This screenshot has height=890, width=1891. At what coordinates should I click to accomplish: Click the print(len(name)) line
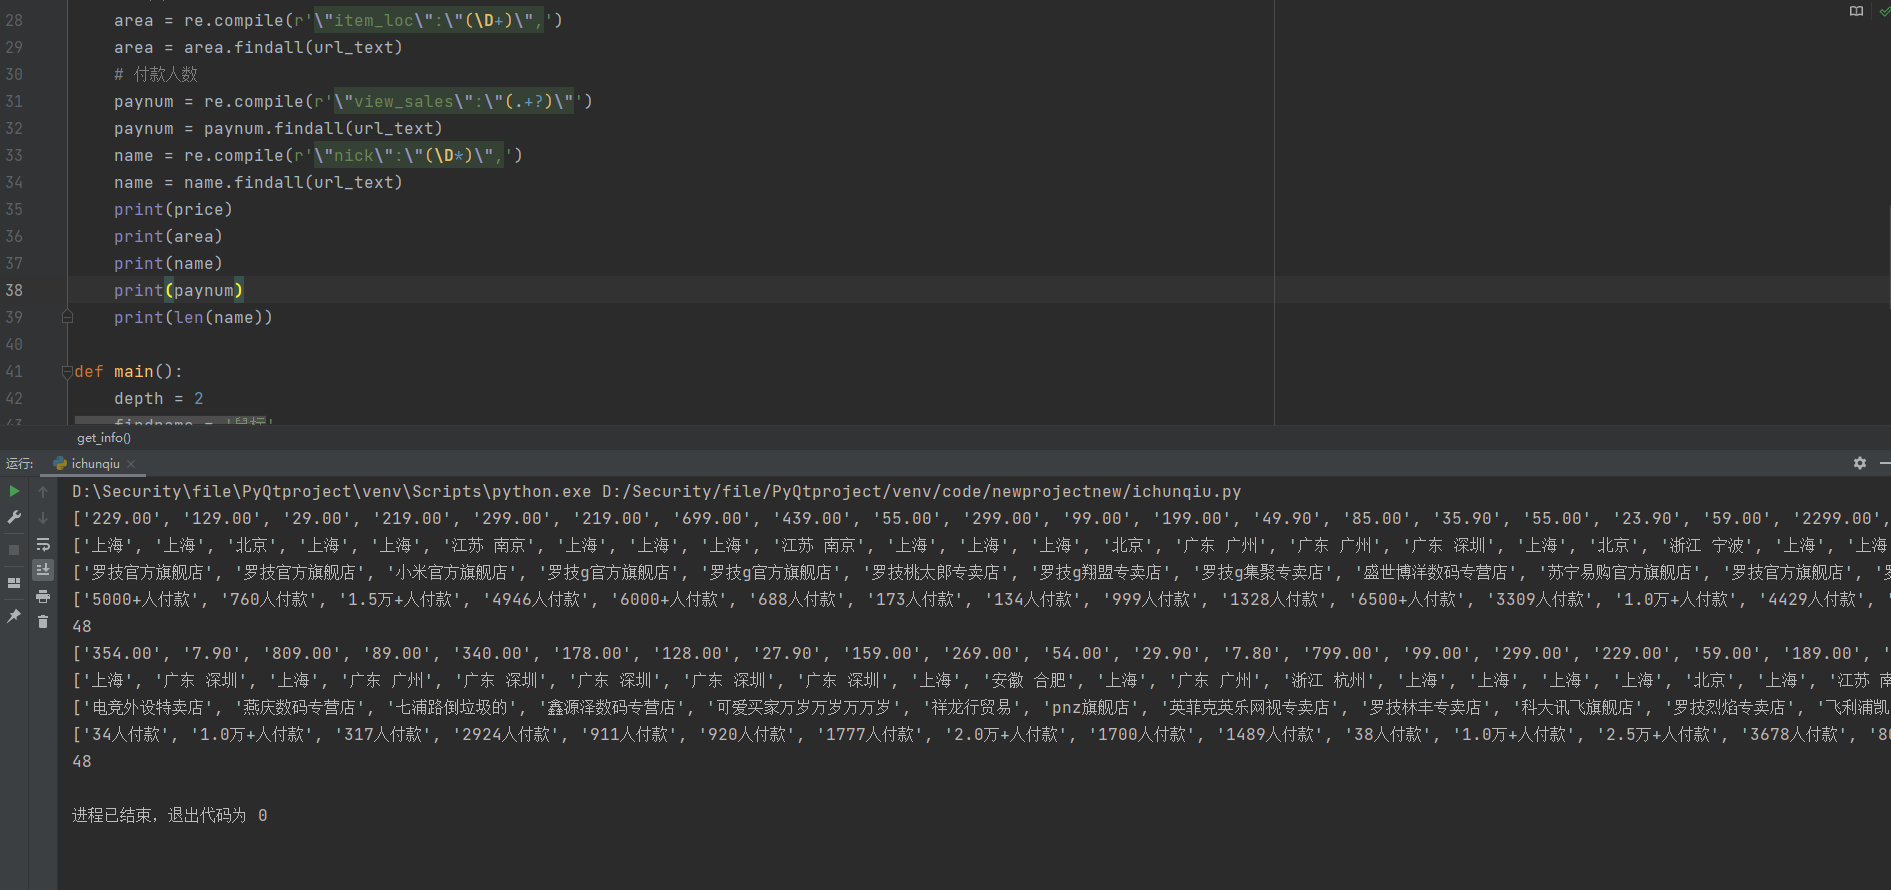pyautogui.click(x=193, y=317)
